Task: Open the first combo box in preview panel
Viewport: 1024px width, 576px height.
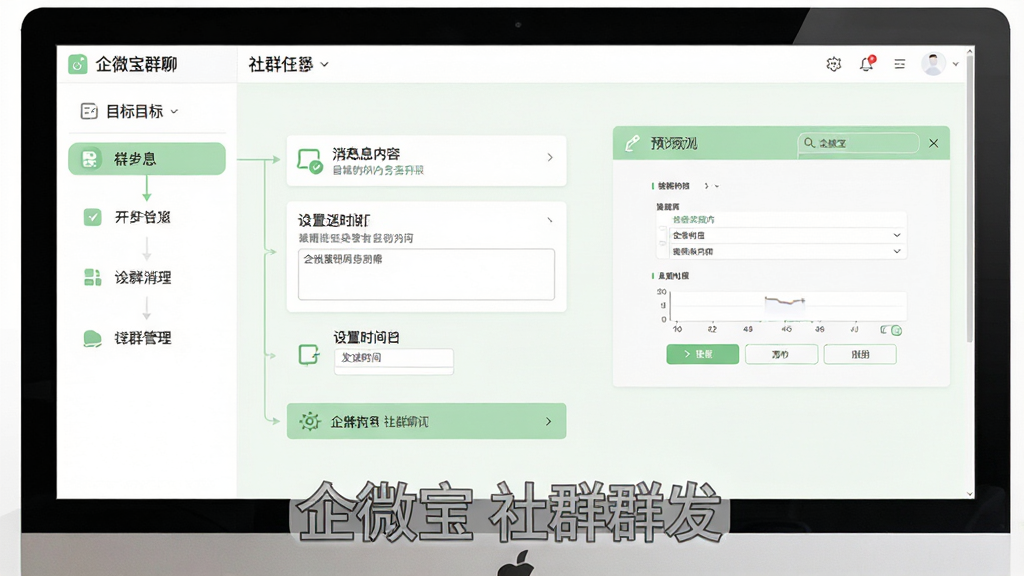Action: [787, 235]
